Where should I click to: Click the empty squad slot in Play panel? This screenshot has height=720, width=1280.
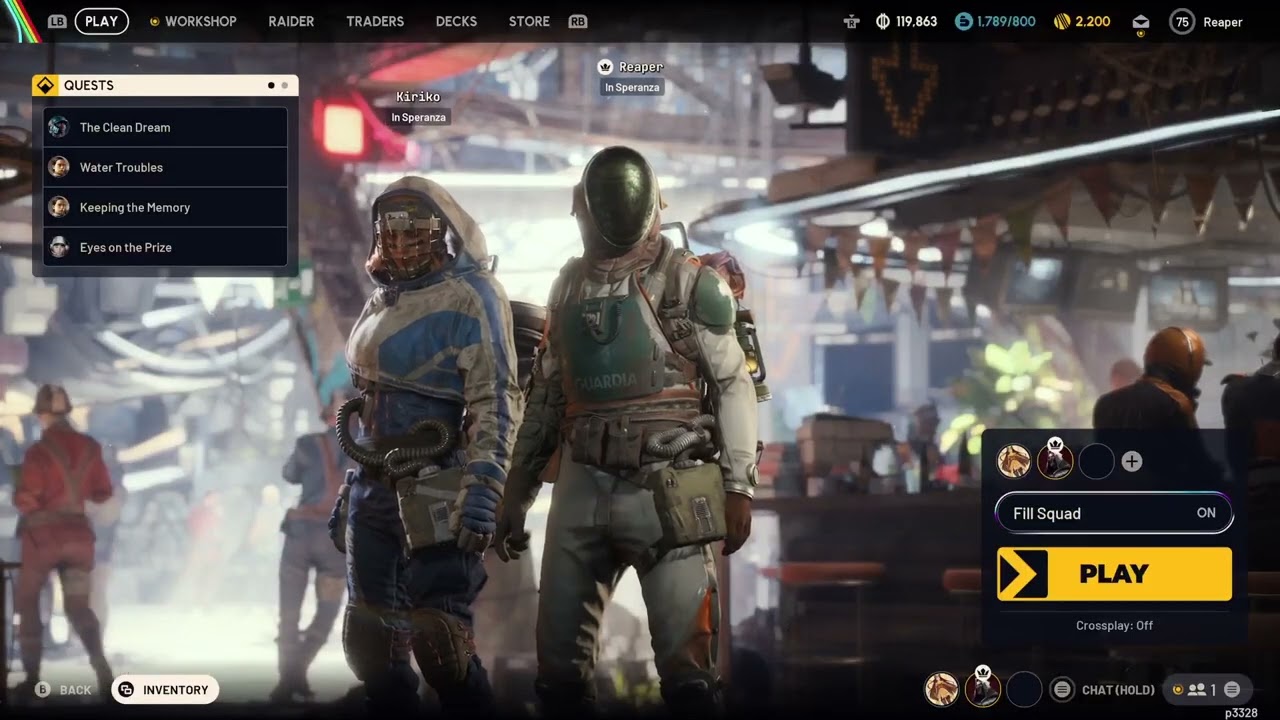(x=1096, y=461)
